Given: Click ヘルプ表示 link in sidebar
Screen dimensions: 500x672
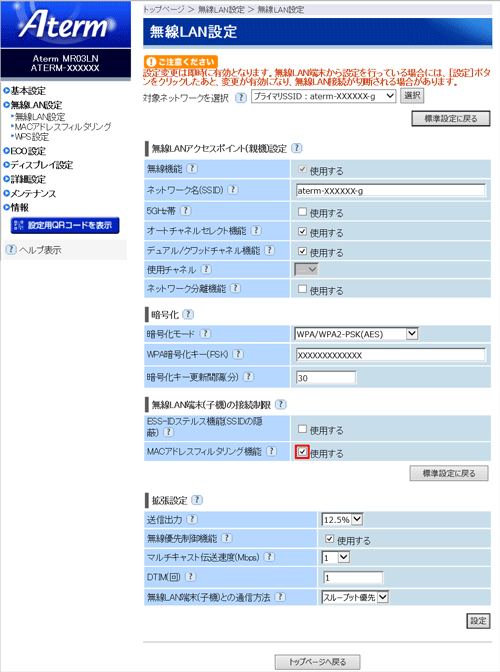Looking at the screenshot, I should click(40, 250).
